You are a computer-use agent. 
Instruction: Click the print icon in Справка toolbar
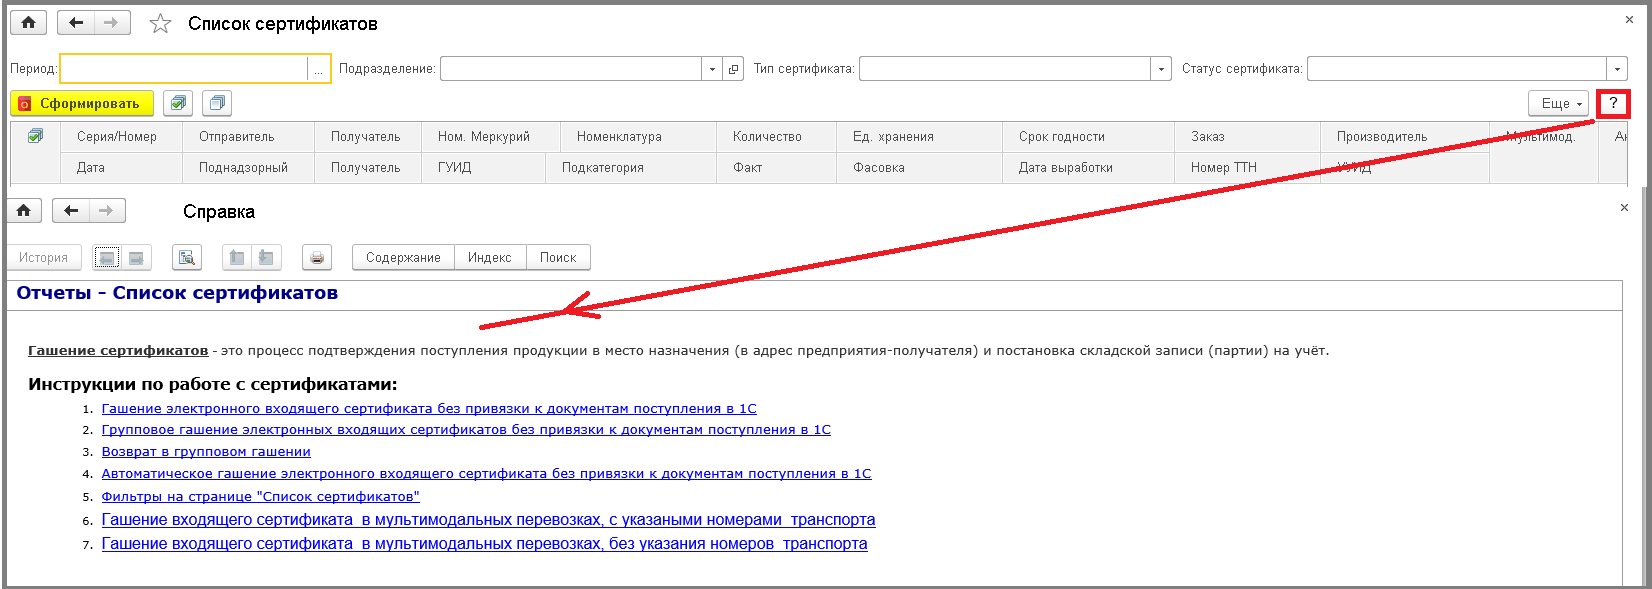[317, 258]
